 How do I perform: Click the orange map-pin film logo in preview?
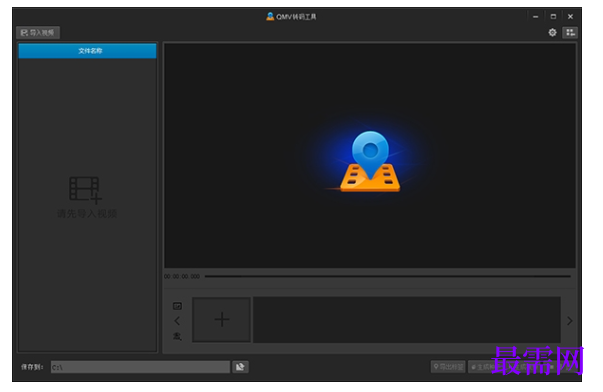click(370, 162)
